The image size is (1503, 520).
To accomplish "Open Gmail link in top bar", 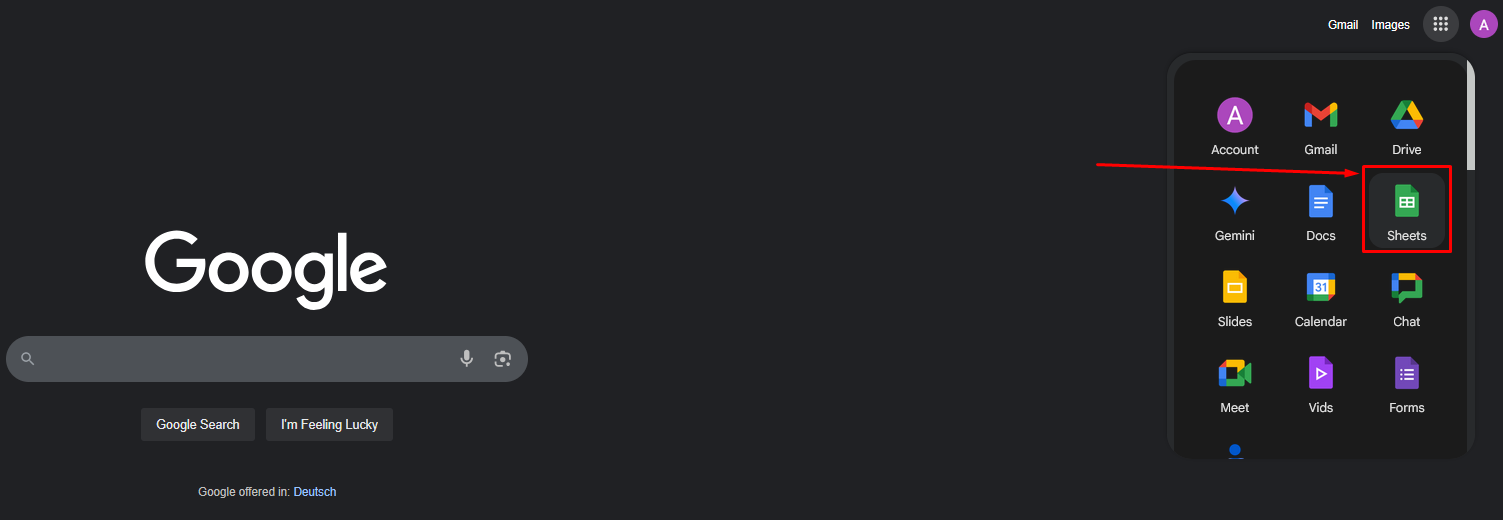I will pos(1343,24).
